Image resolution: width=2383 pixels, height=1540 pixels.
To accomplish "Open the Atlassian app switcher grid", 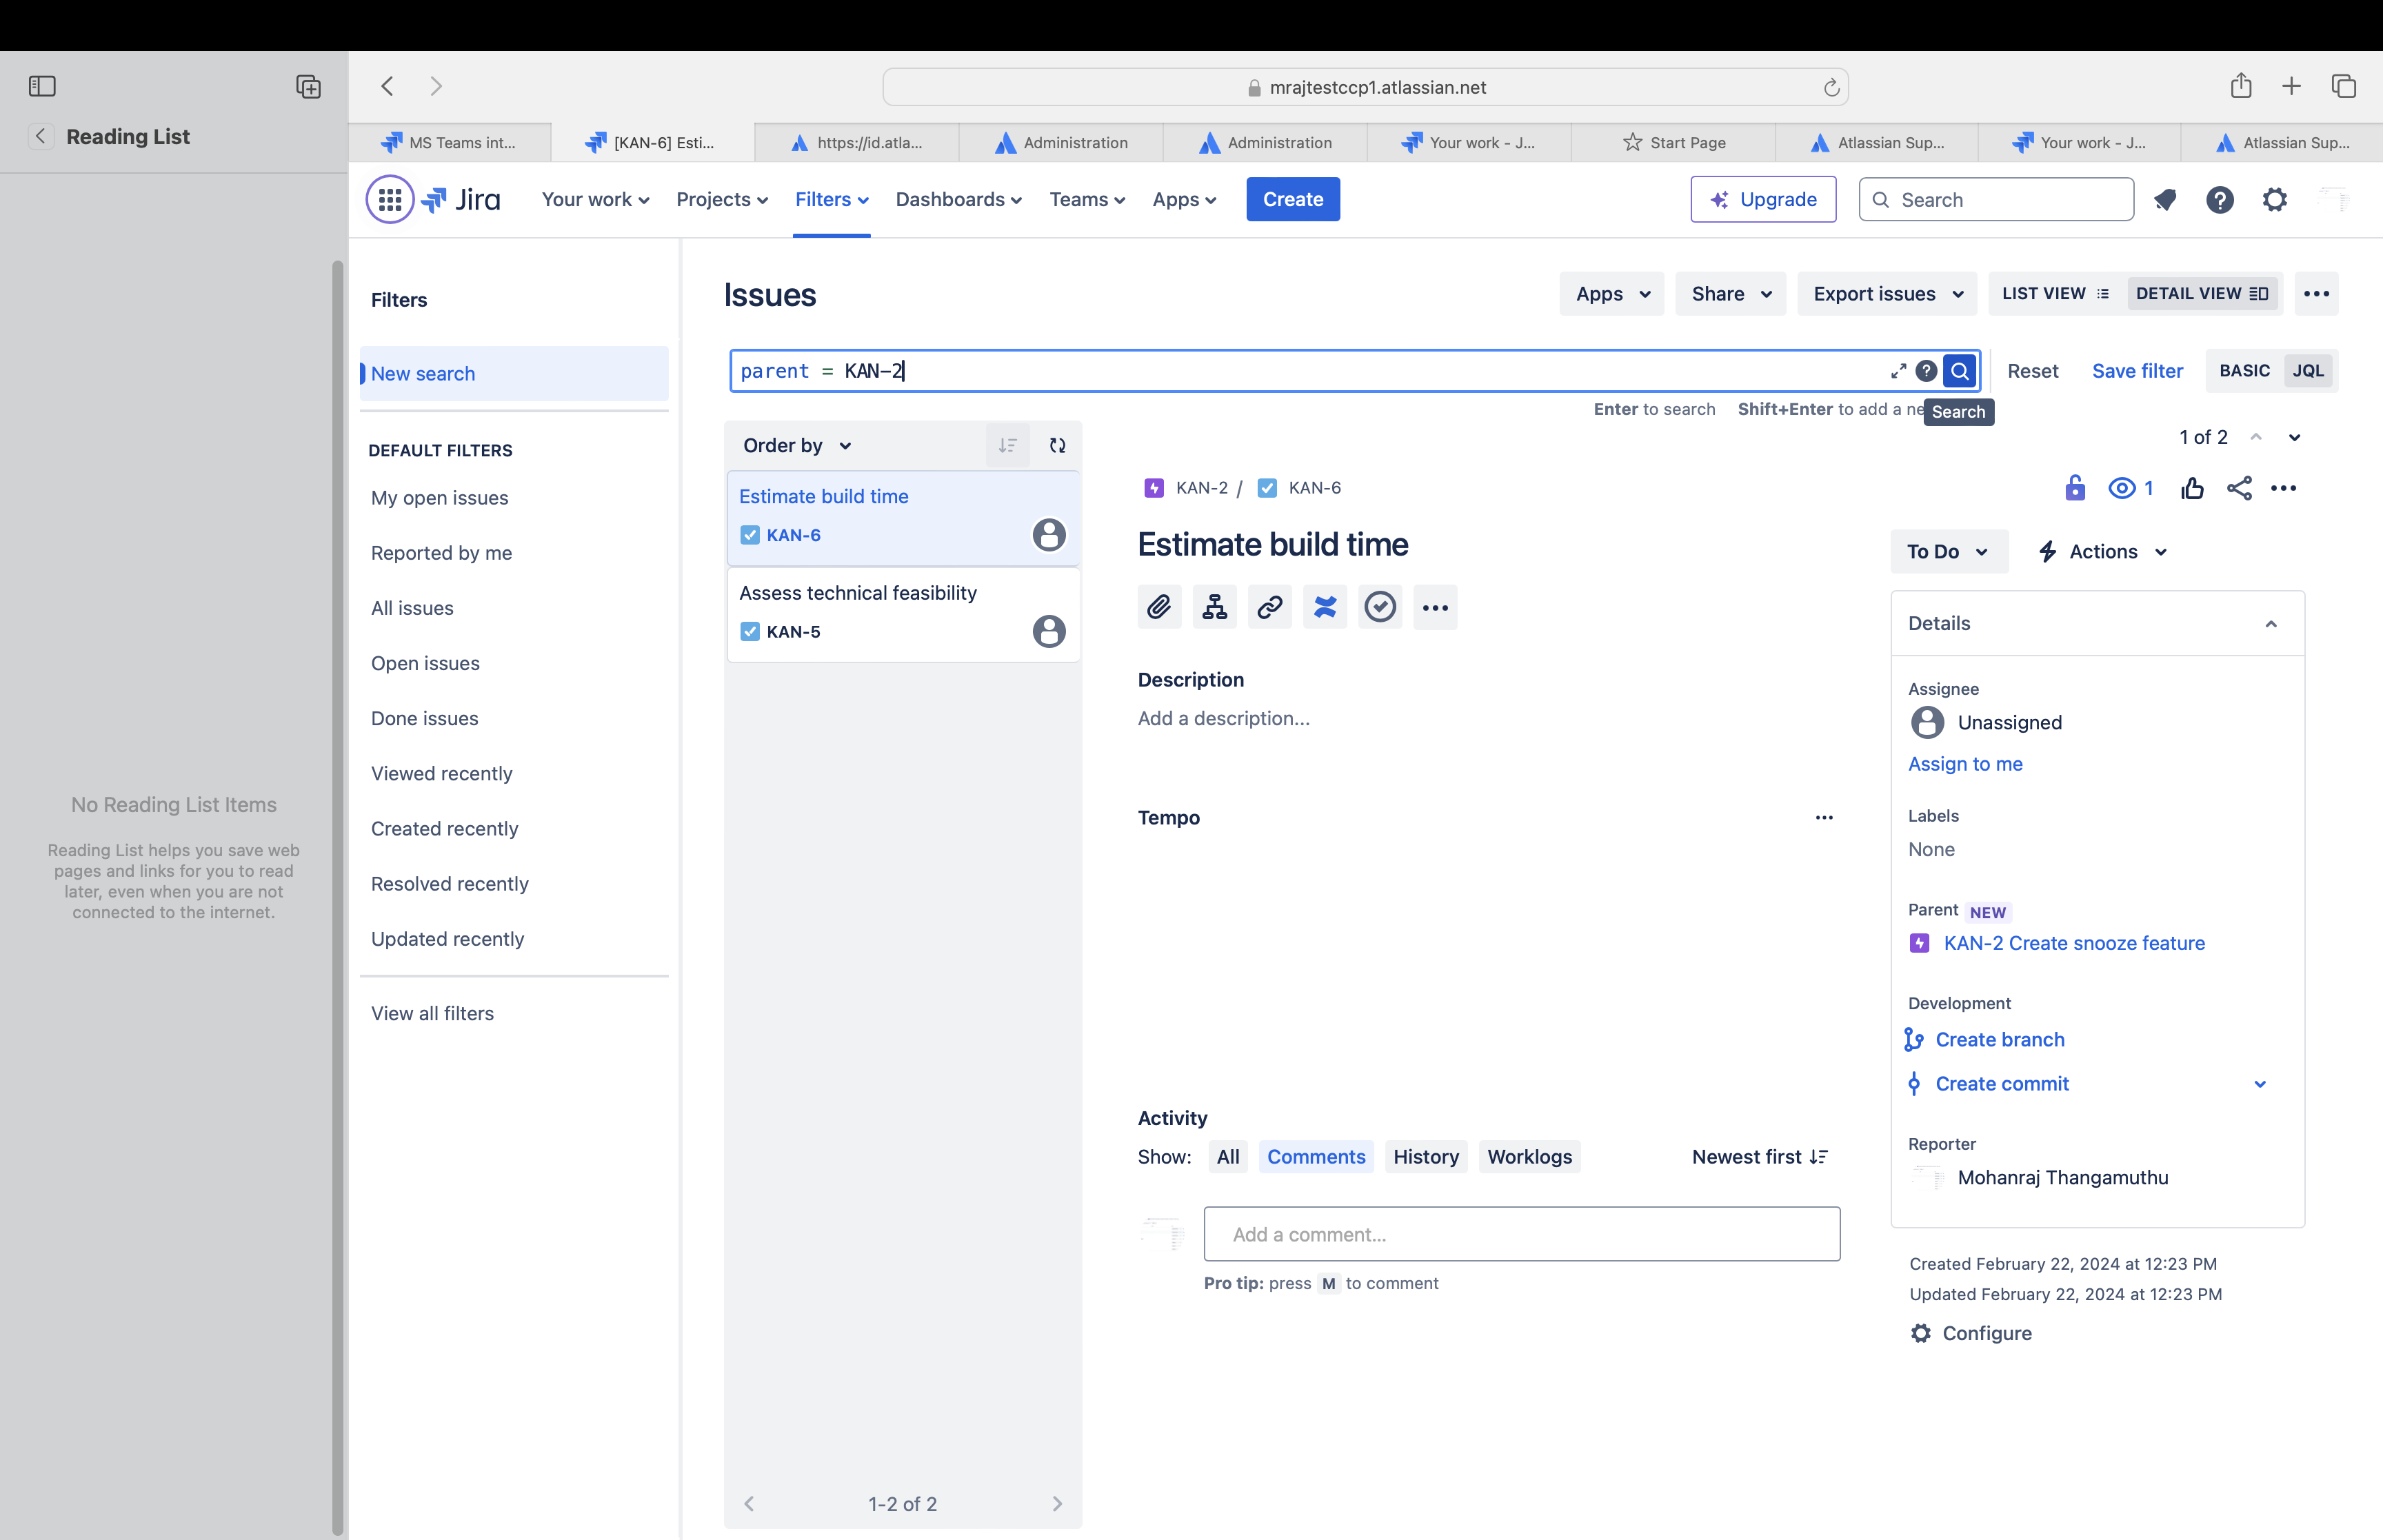I will pos(389,199).
